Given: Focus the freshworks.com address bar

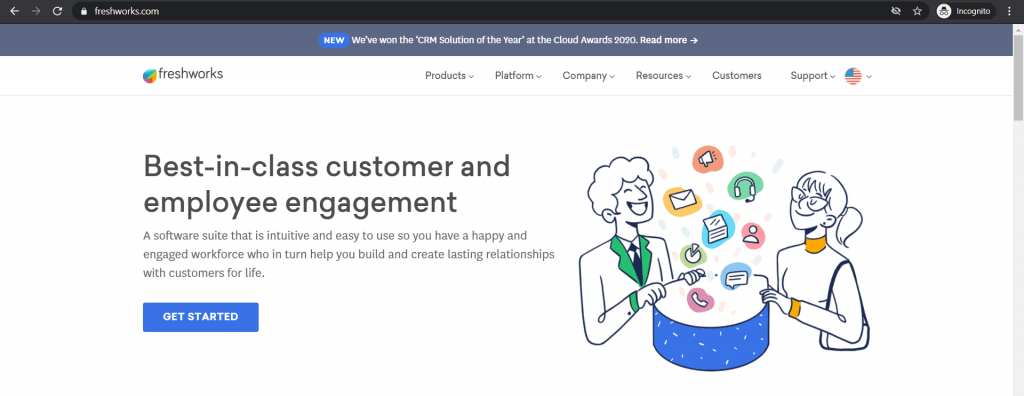Looking at the screenshot, I should pos(483,11).
